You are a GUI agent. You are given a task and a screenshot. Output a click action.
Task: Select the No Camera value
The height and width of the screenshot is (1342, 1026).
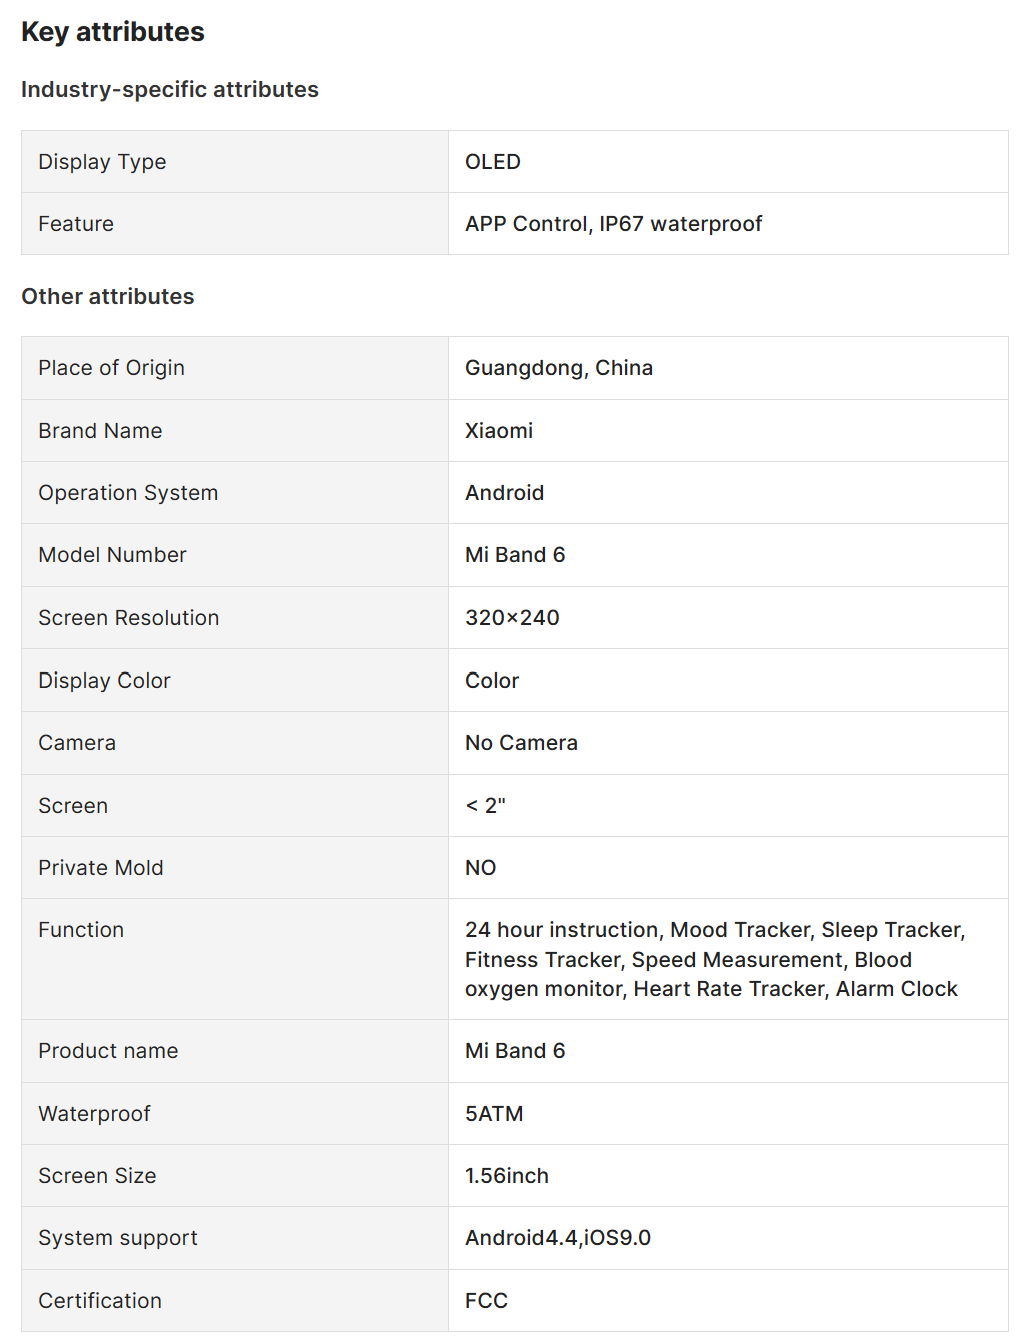[x=521, y=743]
